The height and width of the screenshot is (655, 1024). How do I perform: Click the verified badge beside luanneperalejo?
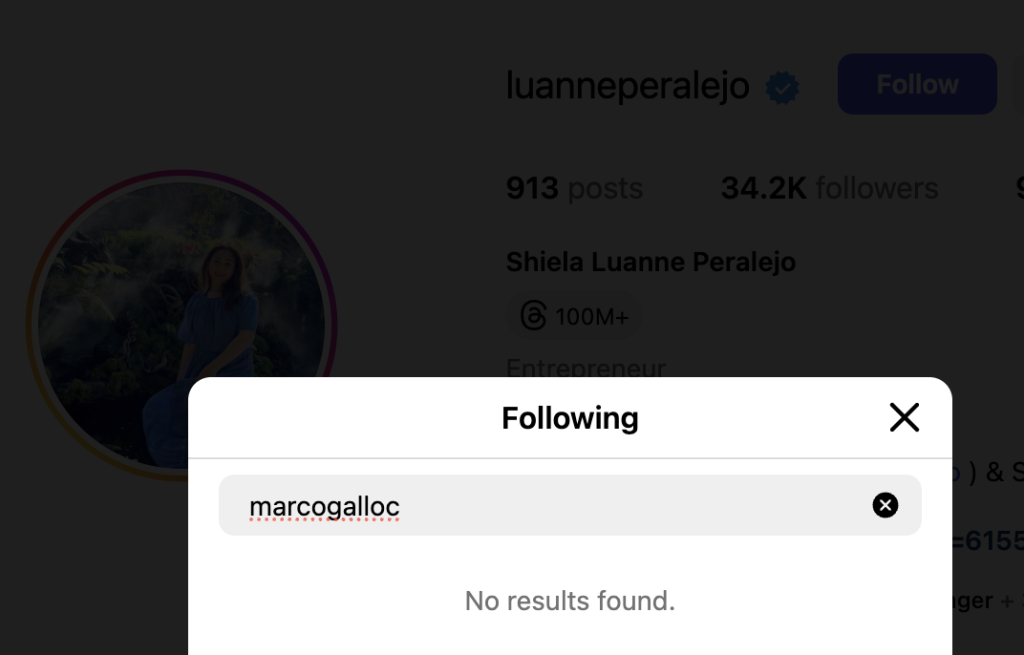782,88
